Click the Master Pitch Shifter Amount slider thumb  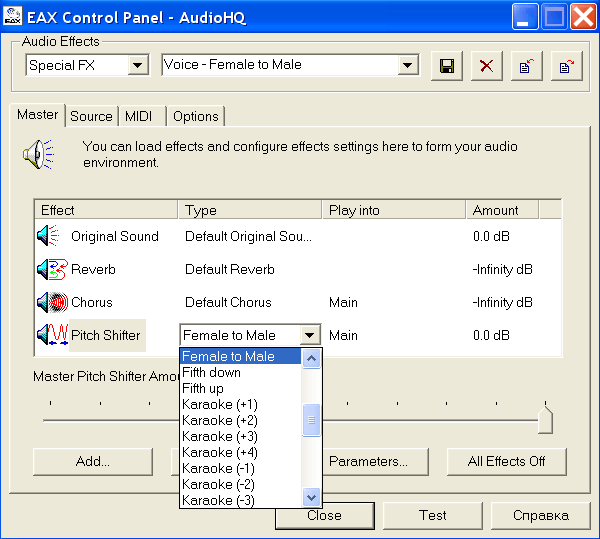coord(545,419)
